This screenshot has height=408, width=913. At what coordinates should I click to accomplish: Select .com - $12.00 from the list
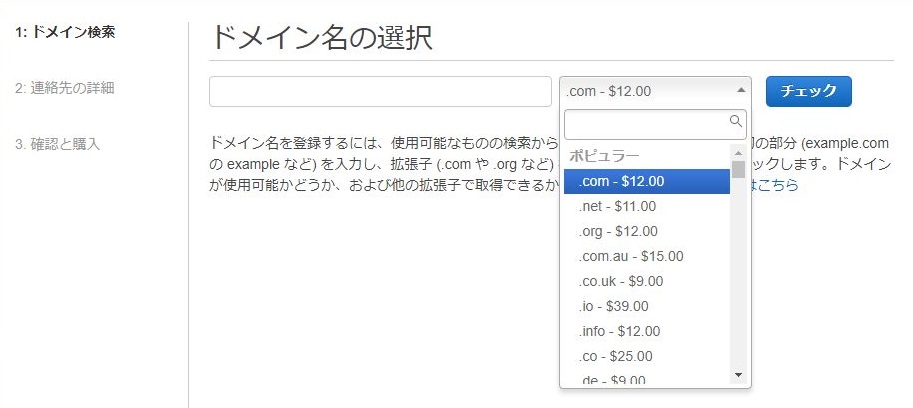(x=647, y=181)
